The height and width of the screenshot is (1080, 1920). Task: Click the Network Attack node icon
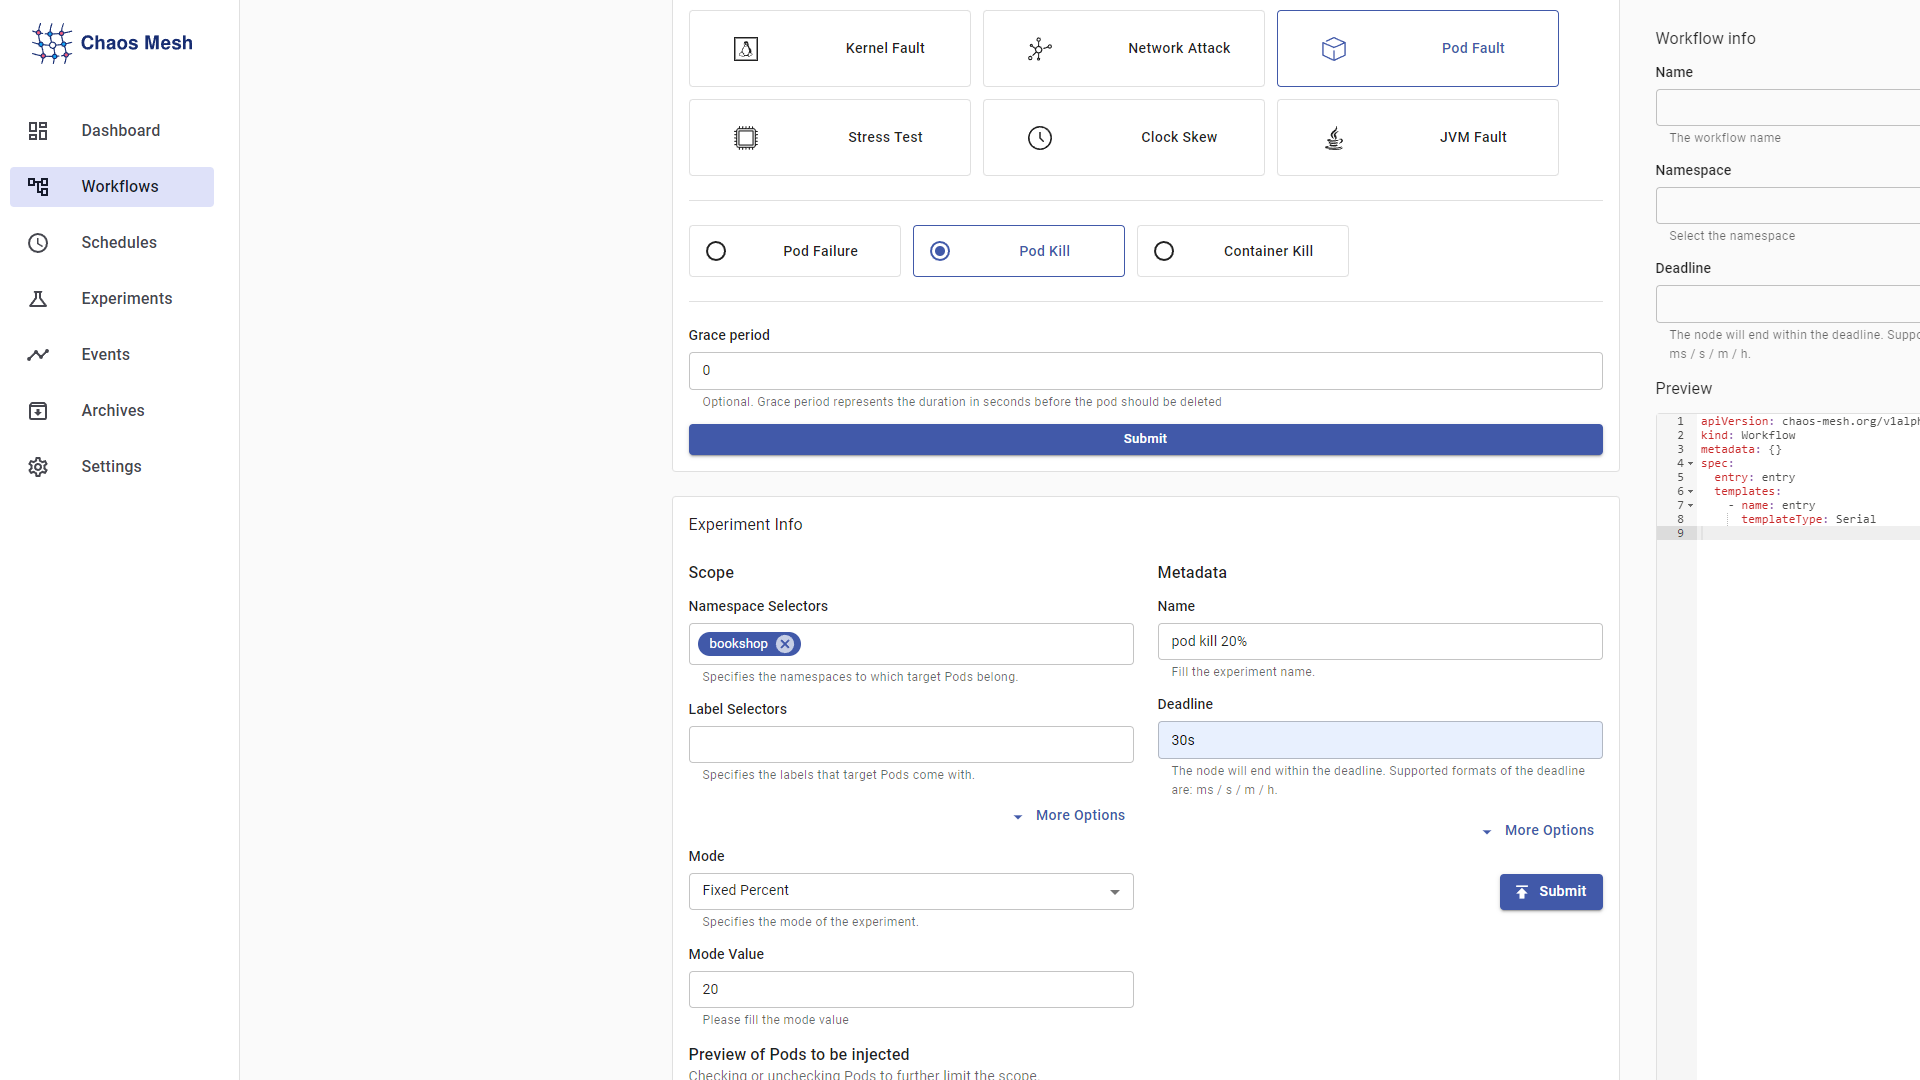(1040, 49)
